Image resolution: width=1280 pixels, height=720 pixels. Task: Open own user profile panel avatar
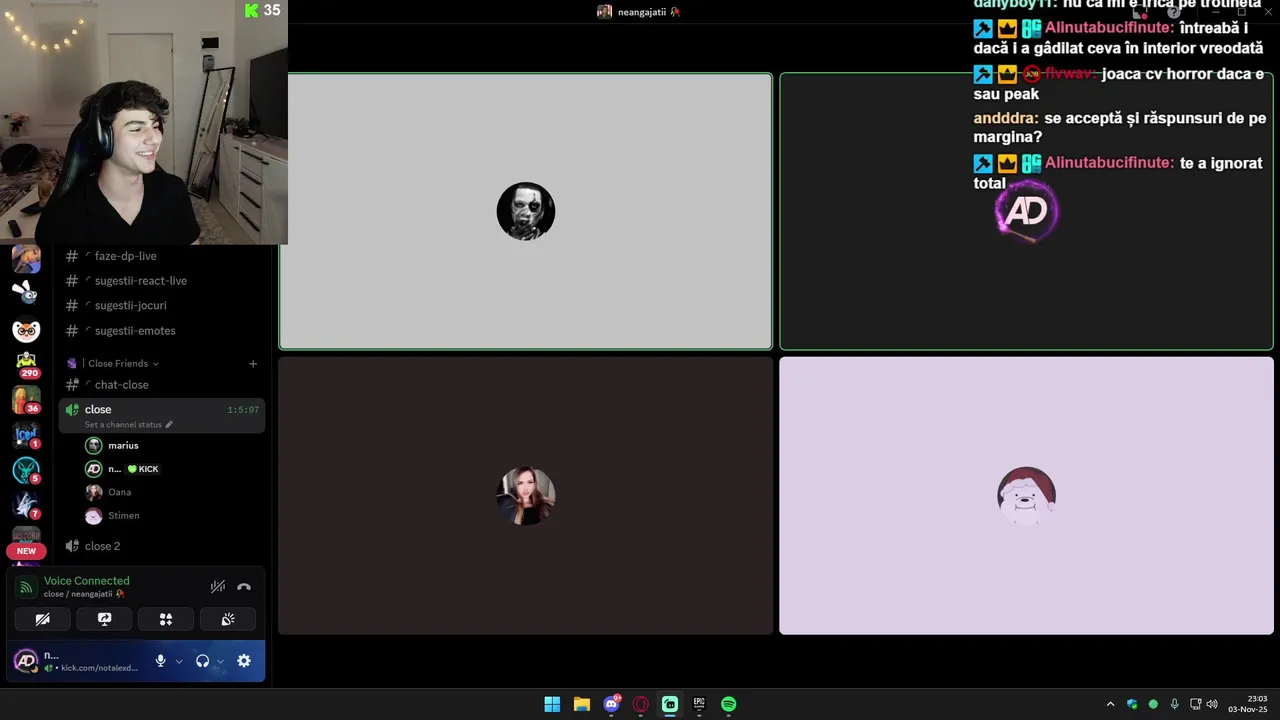click(x=26, y=661)
